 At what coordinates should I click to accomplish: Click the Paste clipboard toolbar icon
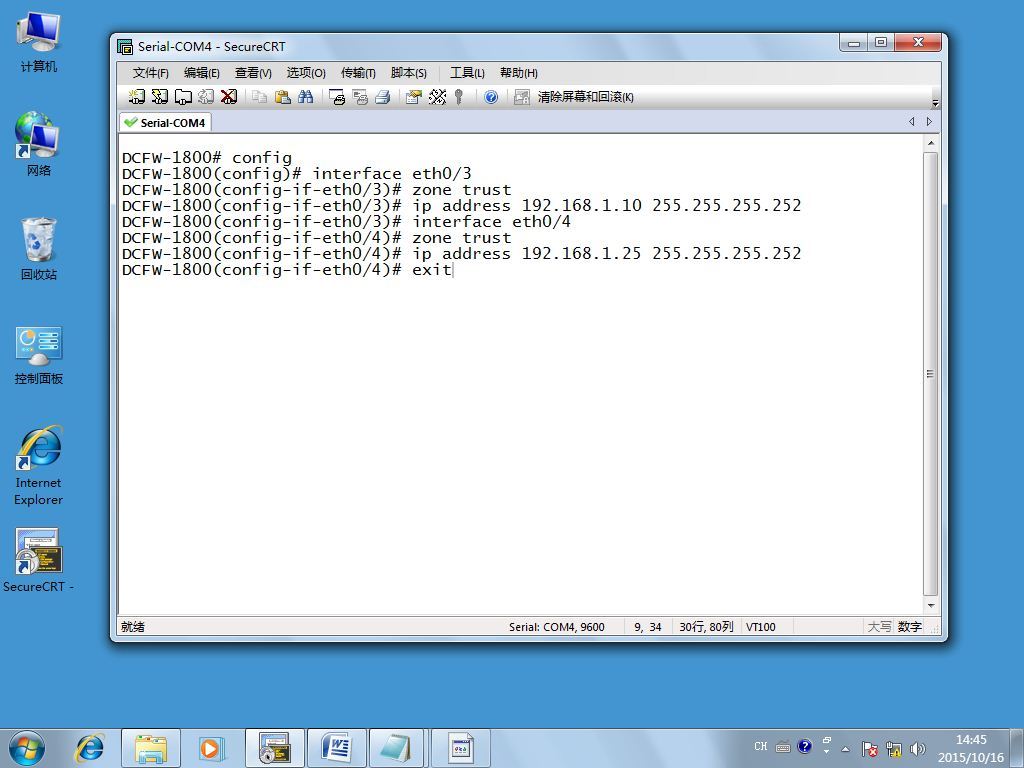point(282,97)
